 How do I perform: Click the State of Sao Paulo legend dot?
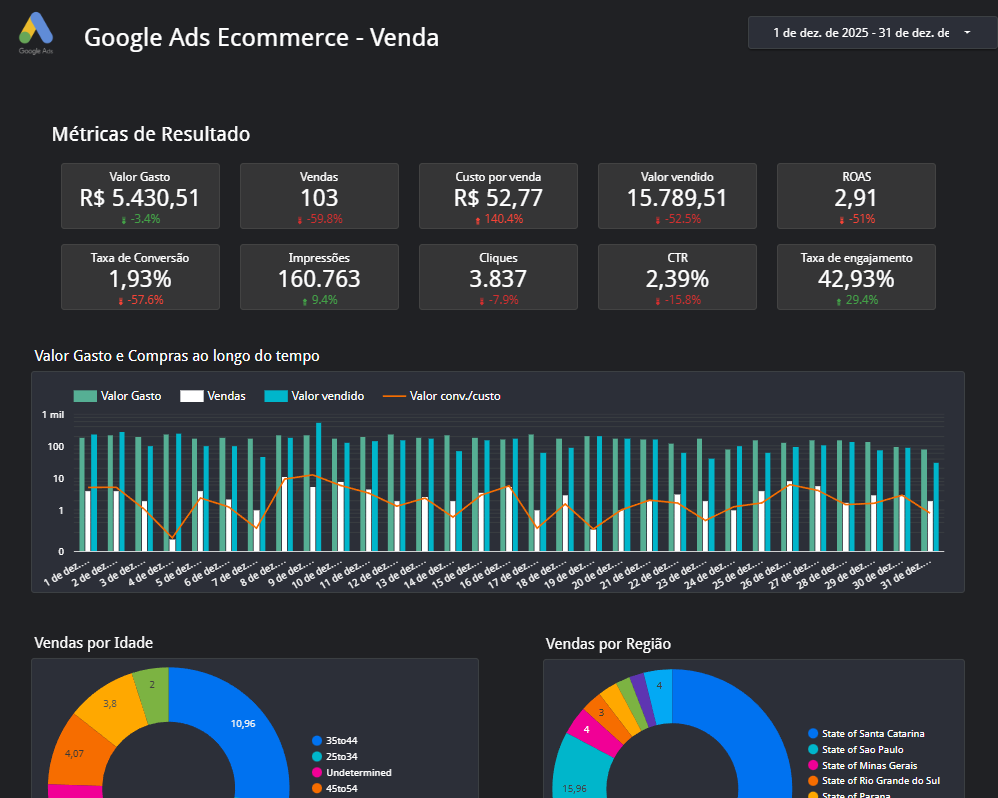point(813,750)
